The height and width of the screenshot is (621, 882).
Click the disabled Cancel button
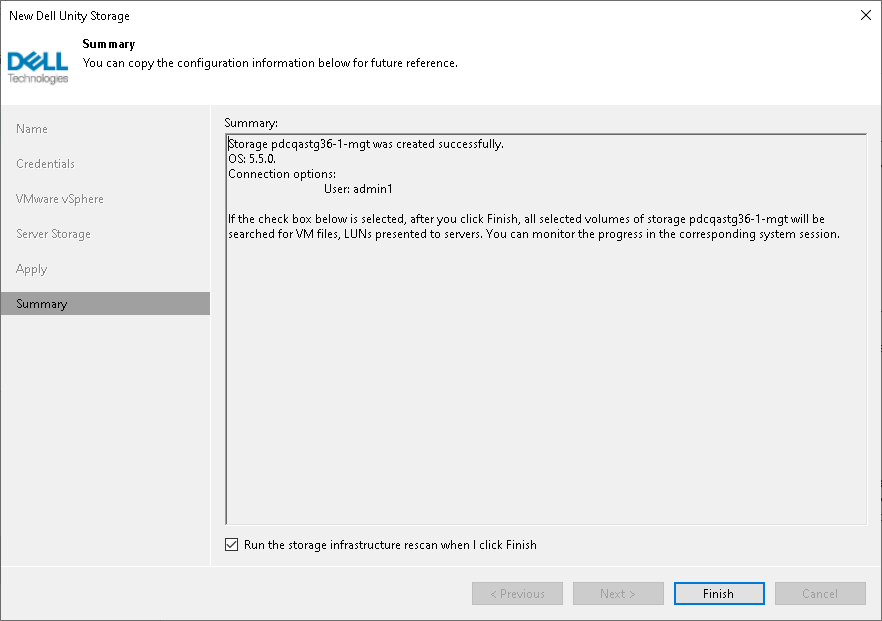pos(820,593)
